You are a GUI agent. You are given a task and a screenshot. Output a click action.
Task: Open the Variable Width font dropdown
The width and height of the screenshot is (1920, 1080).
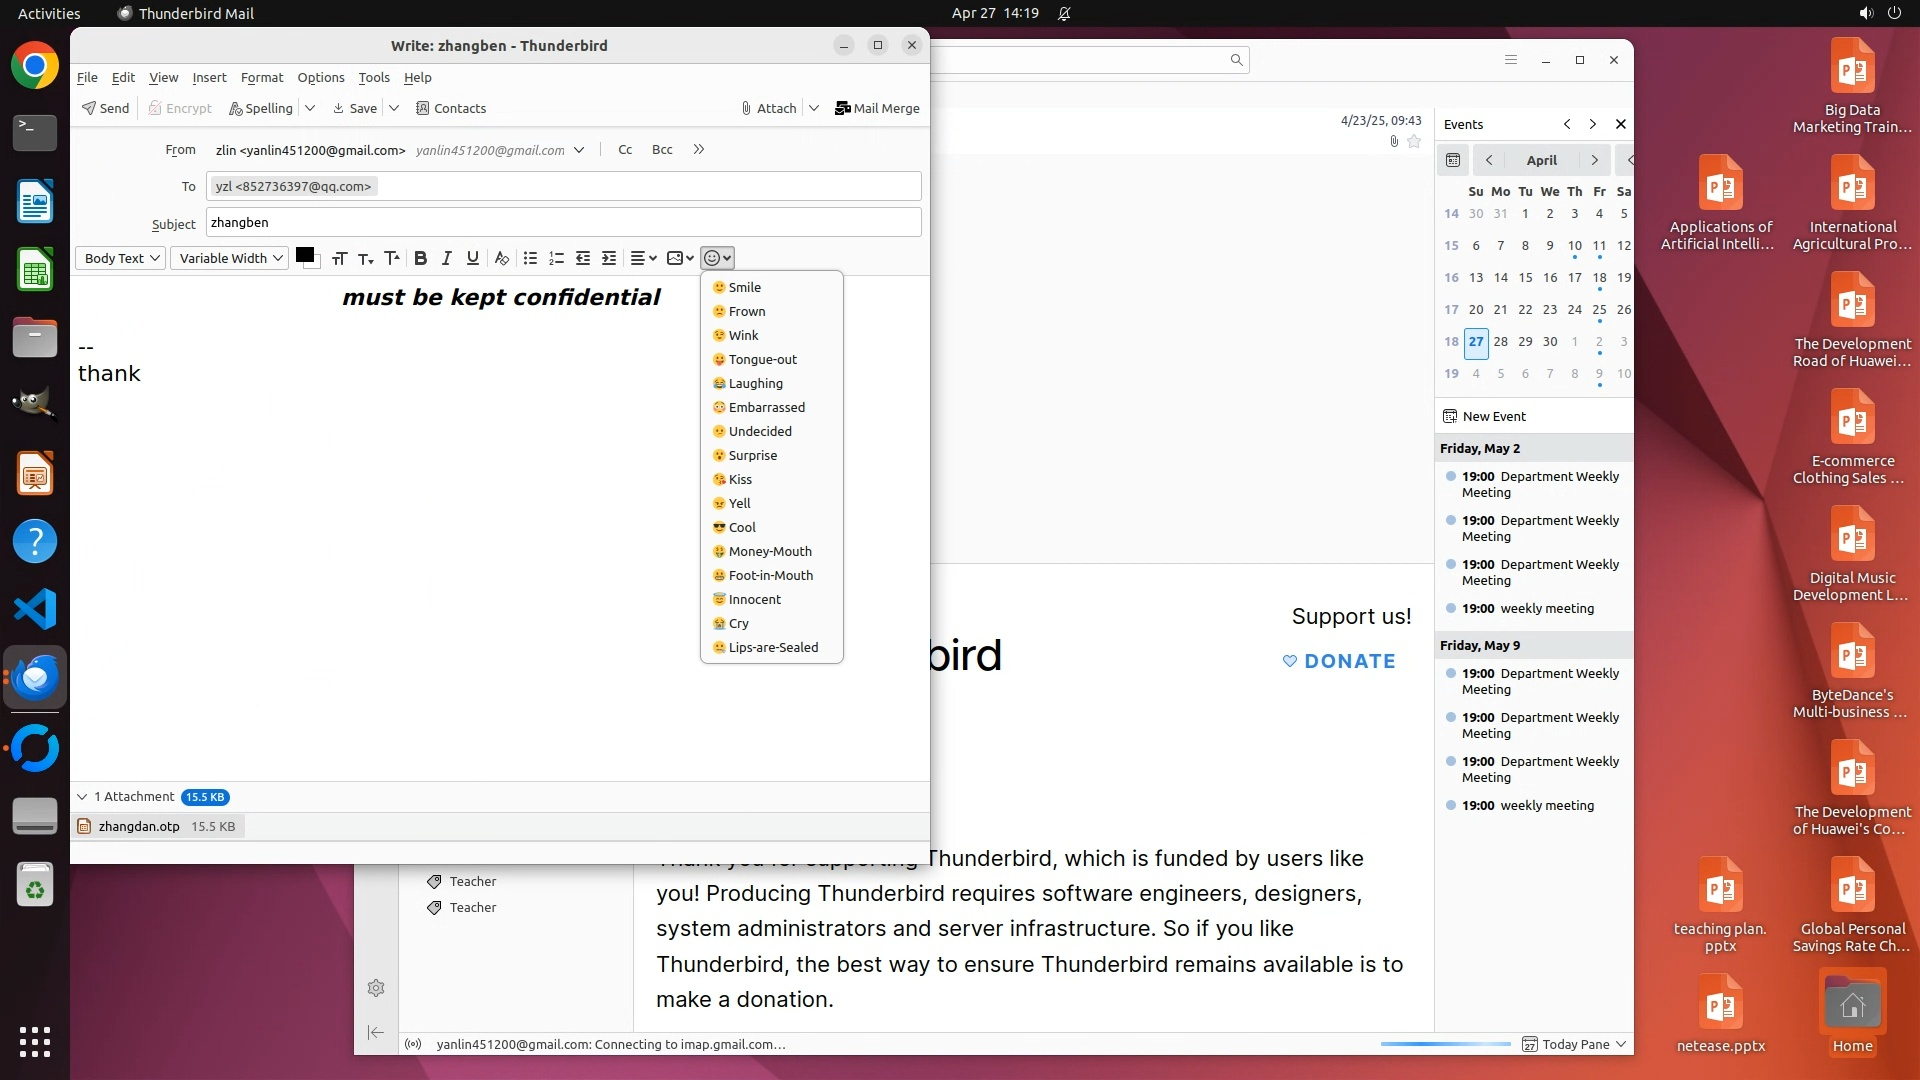point(230,258)
